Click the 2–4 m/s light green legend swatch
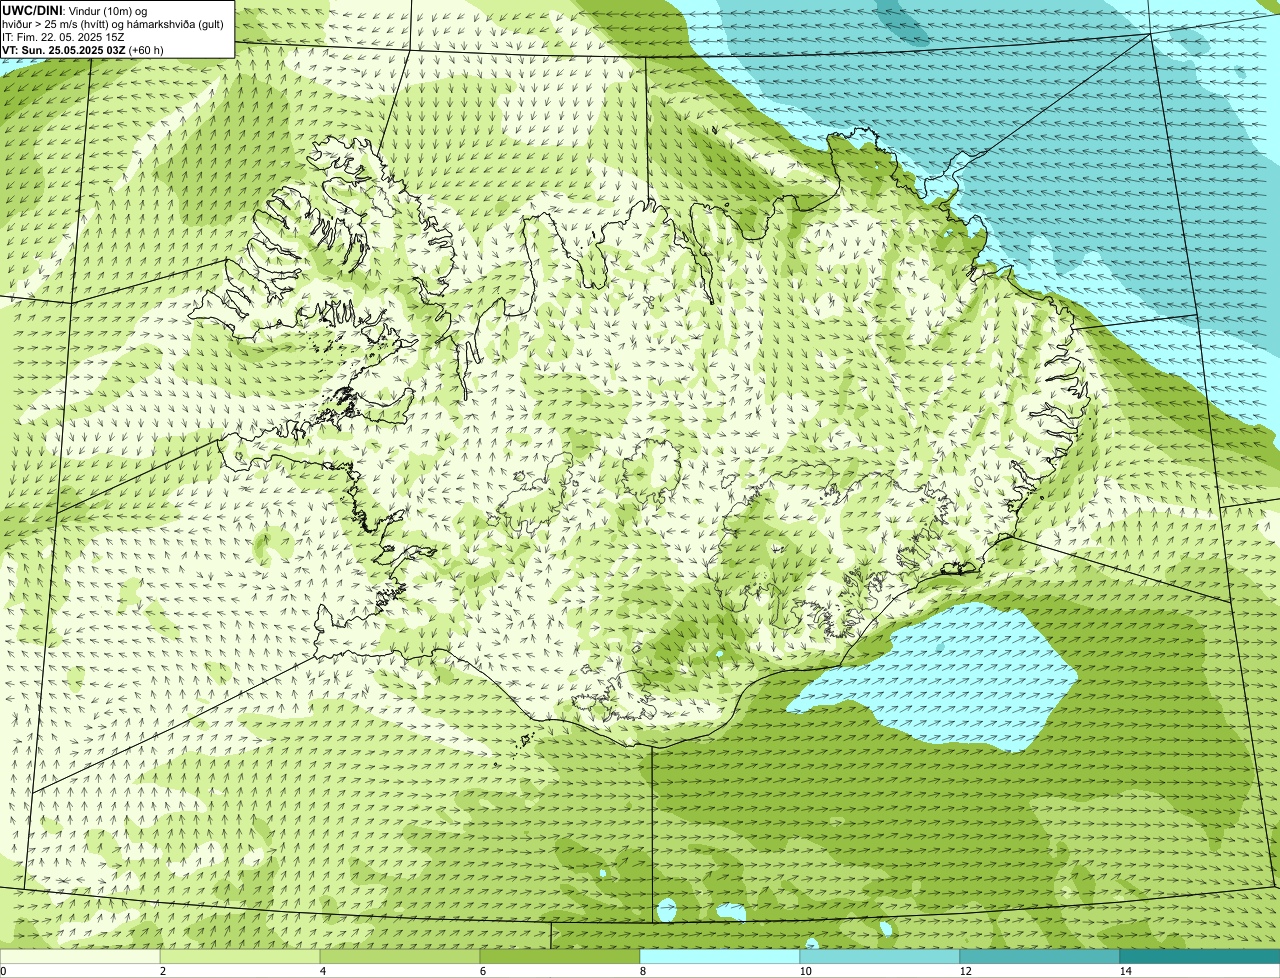1280x978 pixels. click(x=240, y=956)
